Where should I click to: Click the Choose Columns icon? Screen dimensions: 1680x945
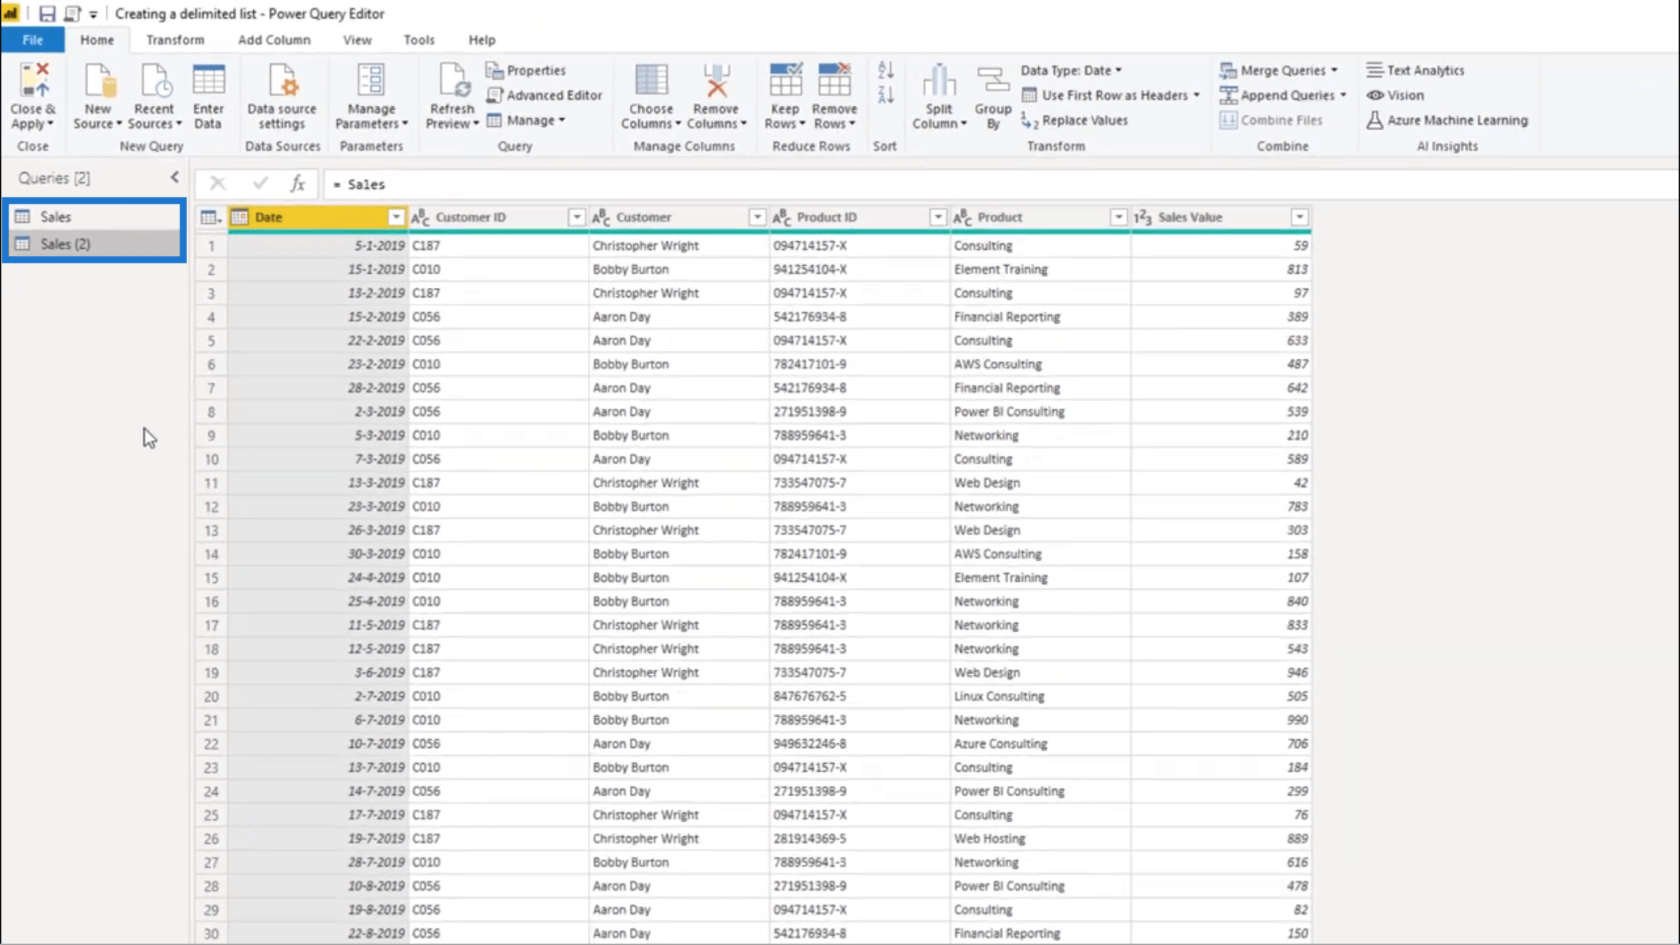coord(651,80)
